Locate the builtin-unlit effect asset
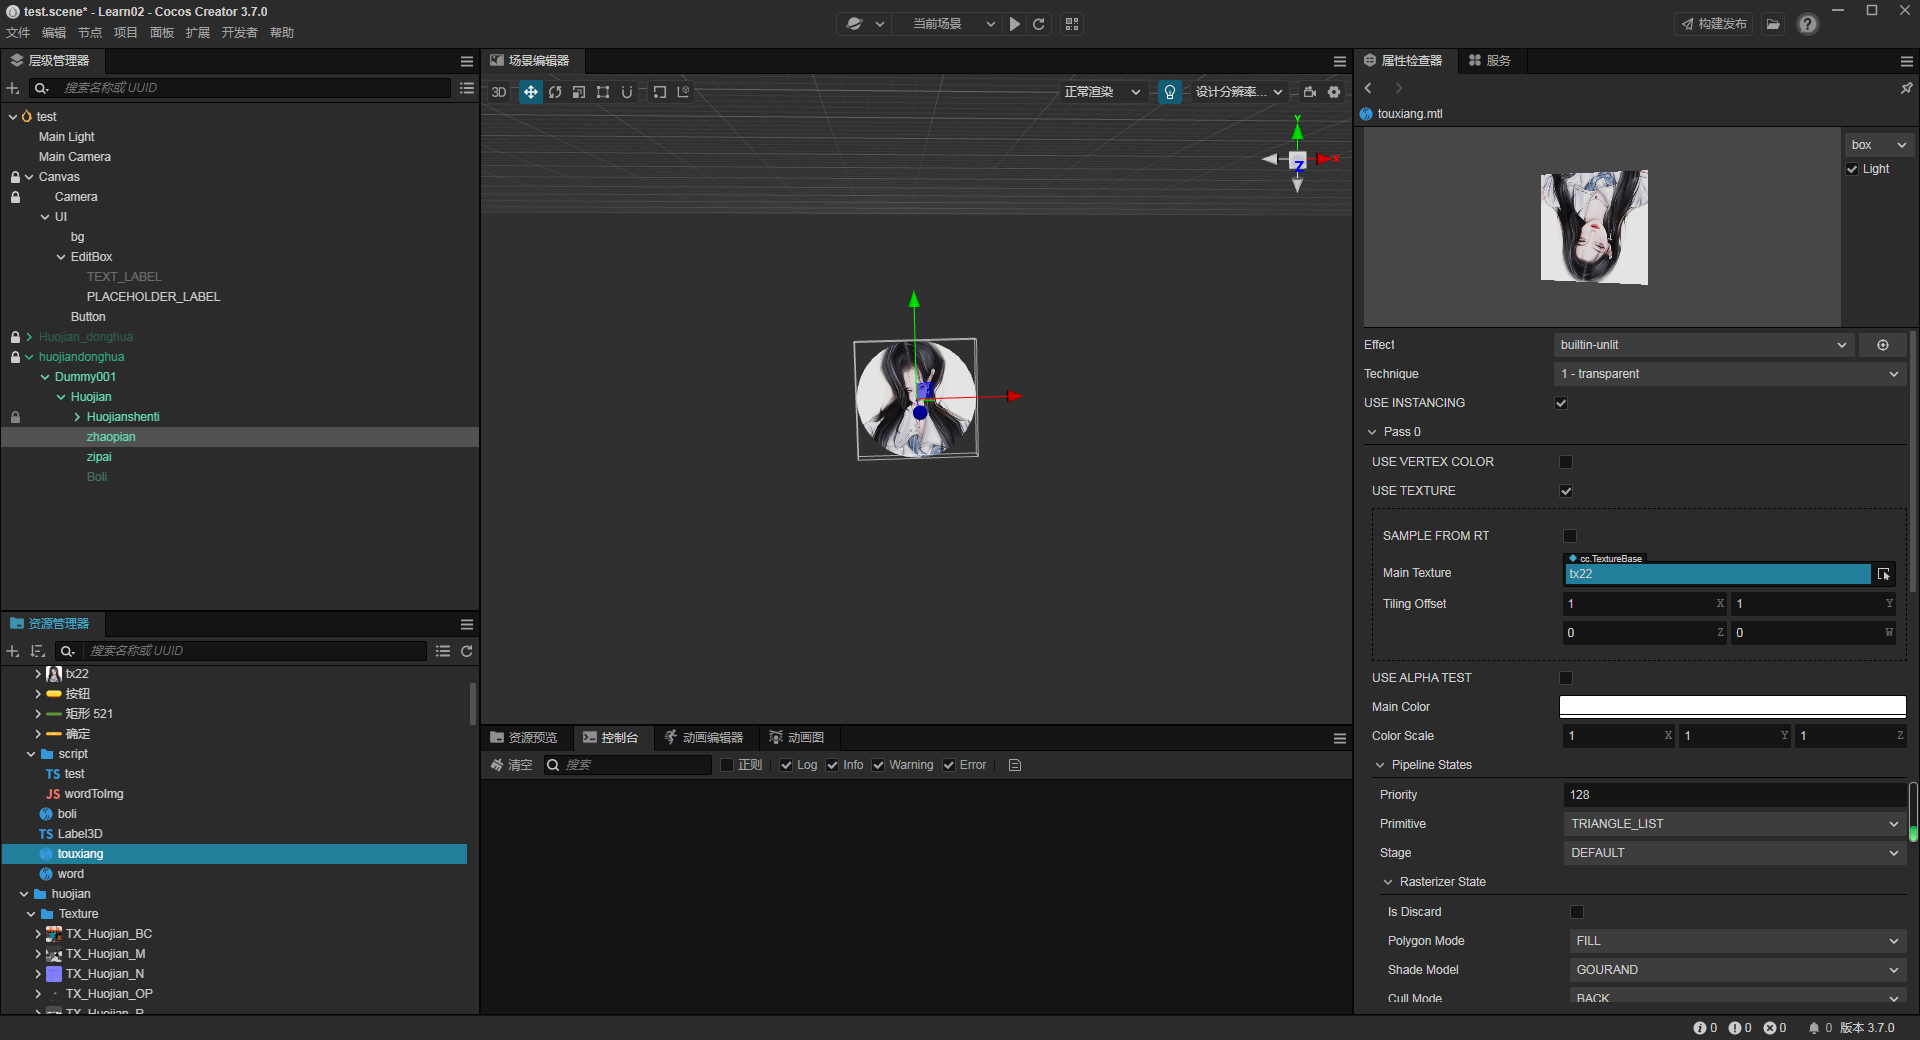The image size is (1920, 1040). pos(1883,345)
